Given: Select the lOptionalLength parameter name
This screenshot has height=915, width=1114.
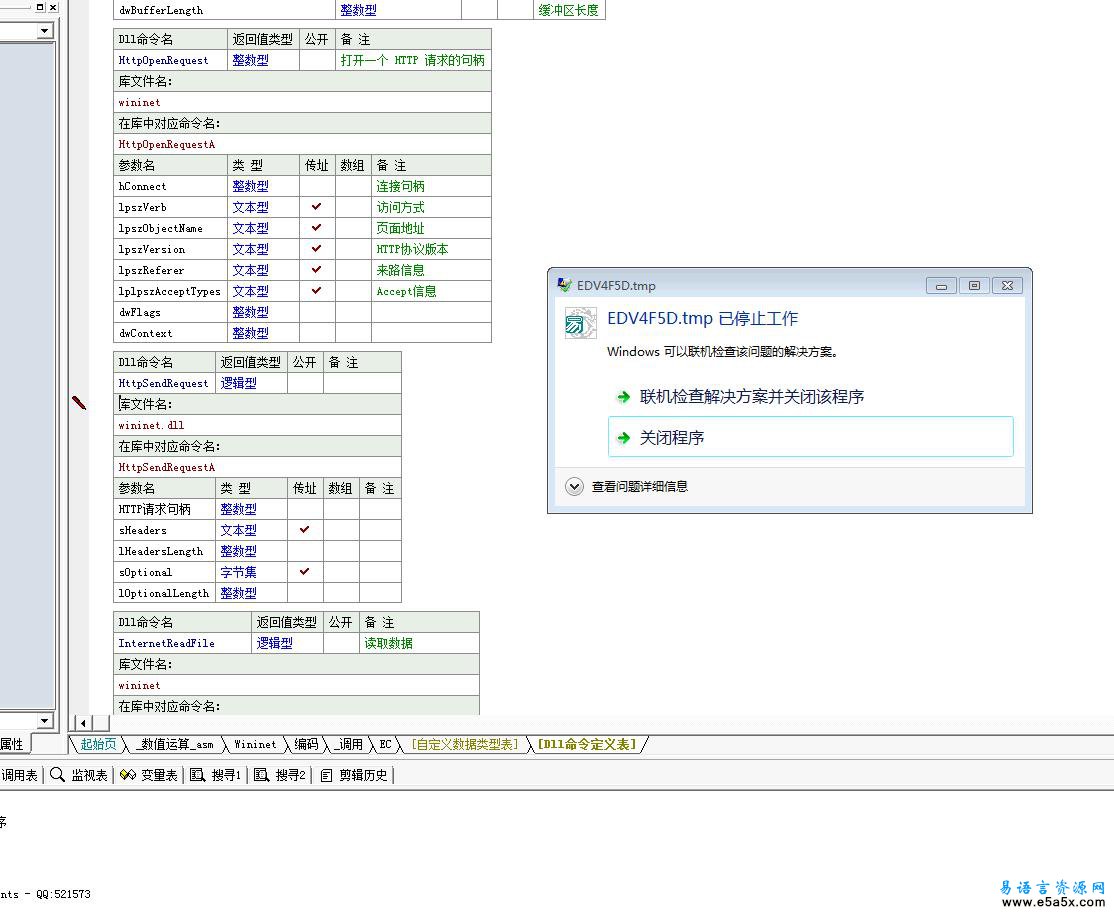Looking at the screenshot, I should coord(164,593).
